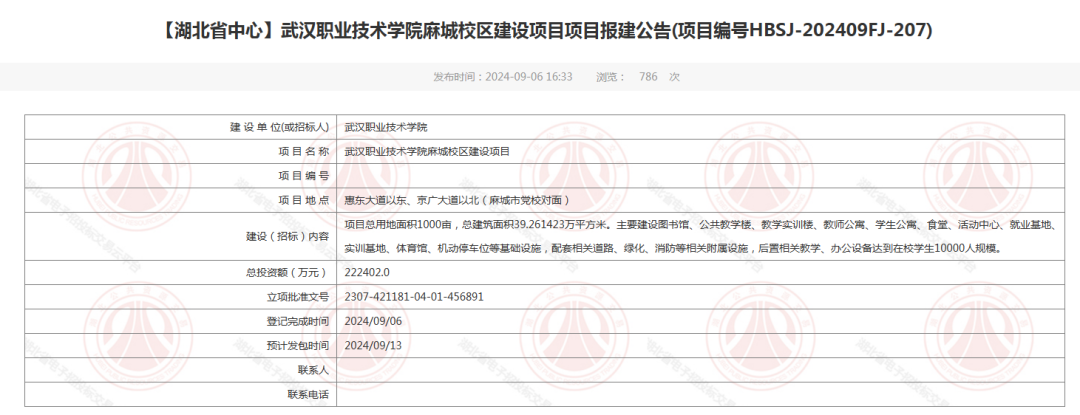Click the view count 786
The image size is (1080, 415).
(x=648, y=76)
